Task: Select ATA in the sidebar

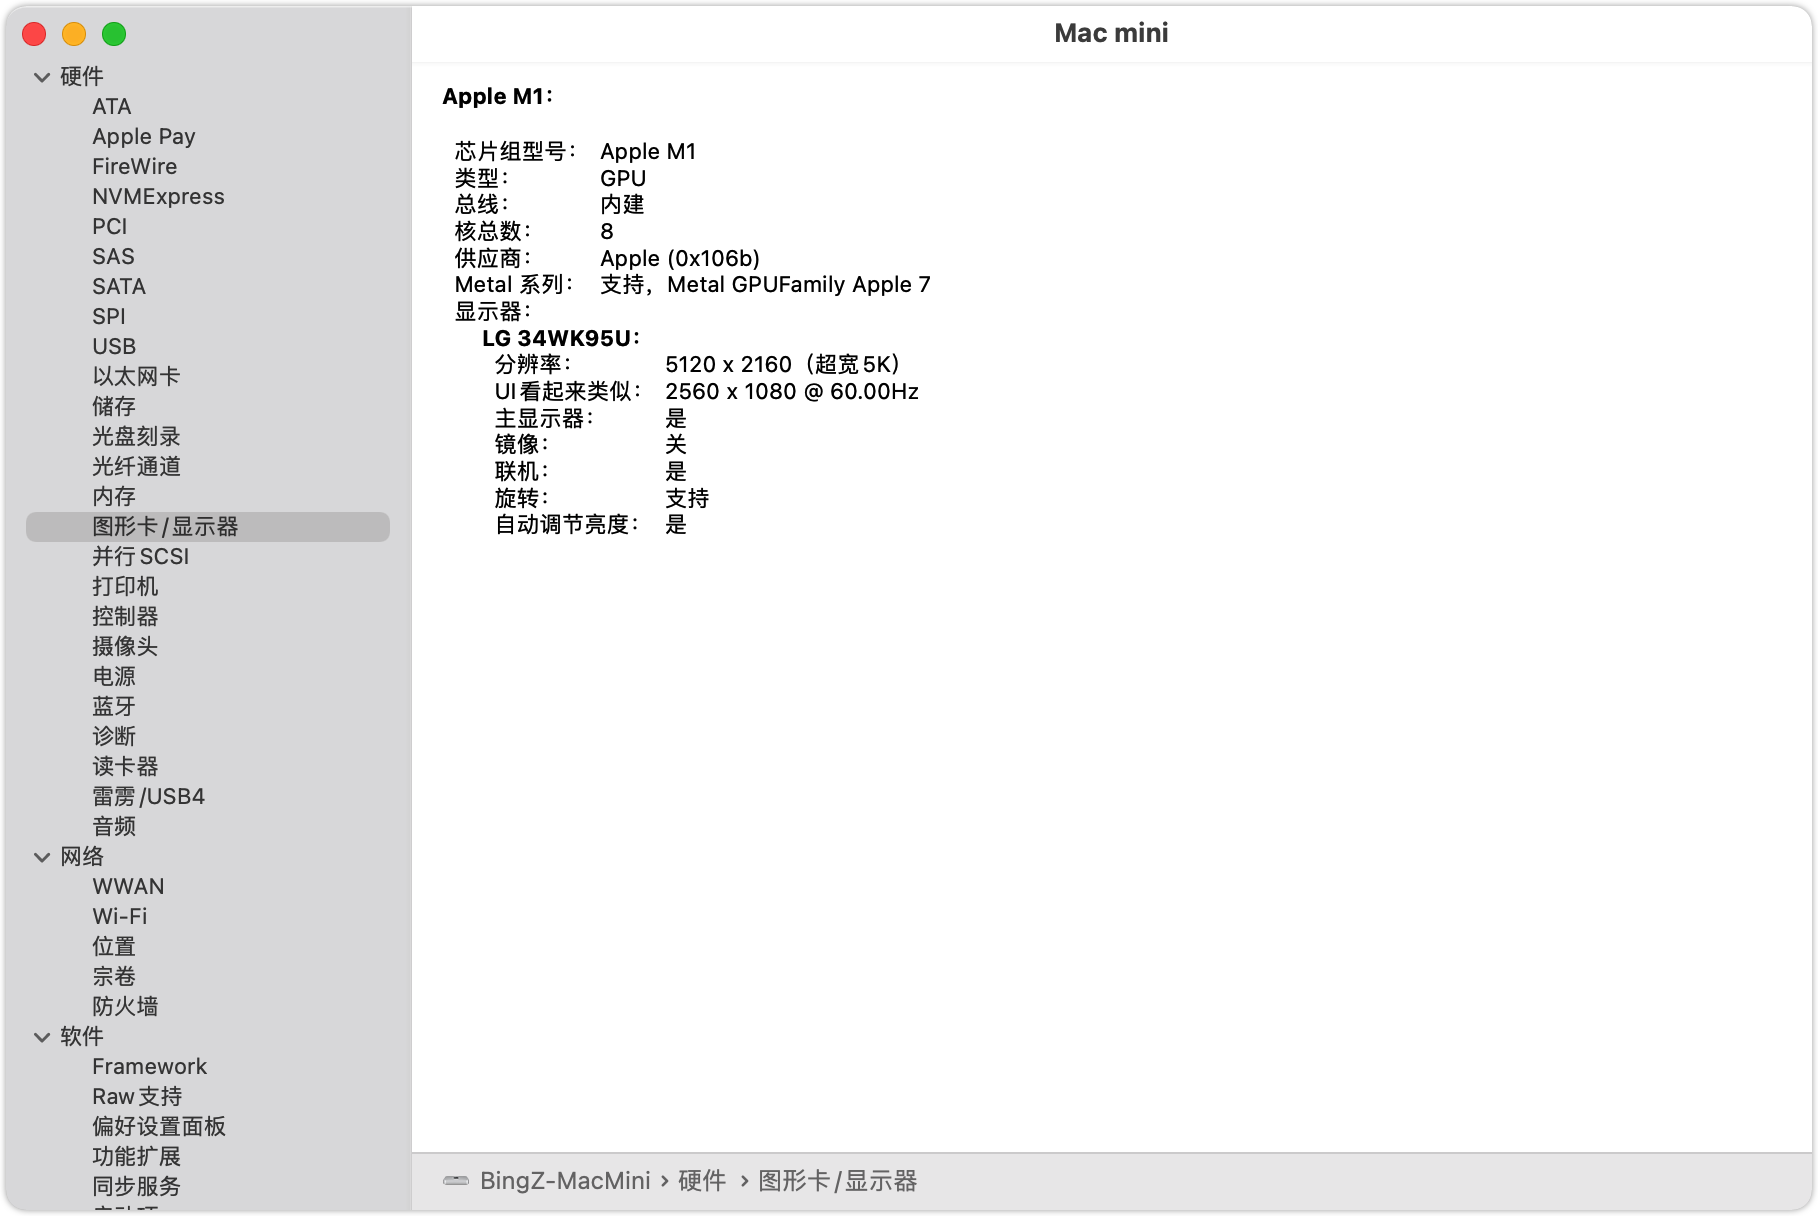Action: tap(112, 107)
